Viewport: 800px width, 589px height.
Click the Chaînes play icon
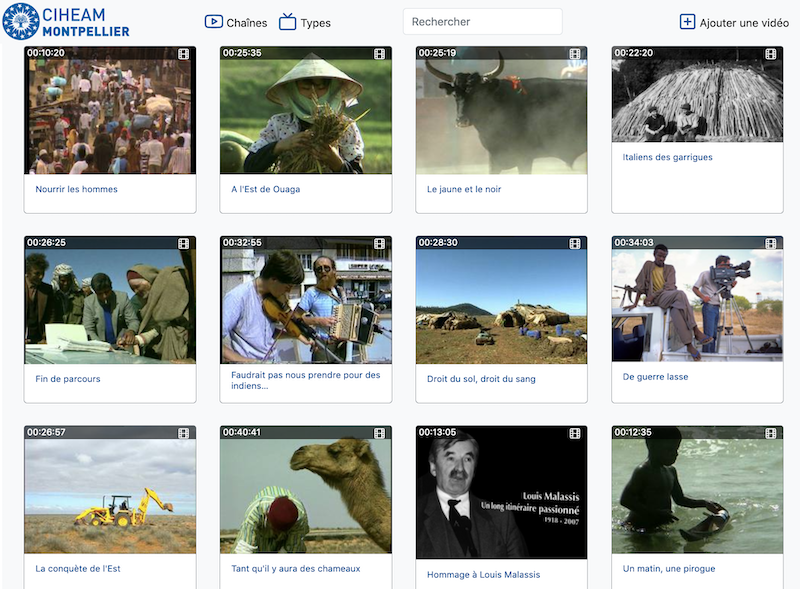pyautogui.click(x=213, y=21)
